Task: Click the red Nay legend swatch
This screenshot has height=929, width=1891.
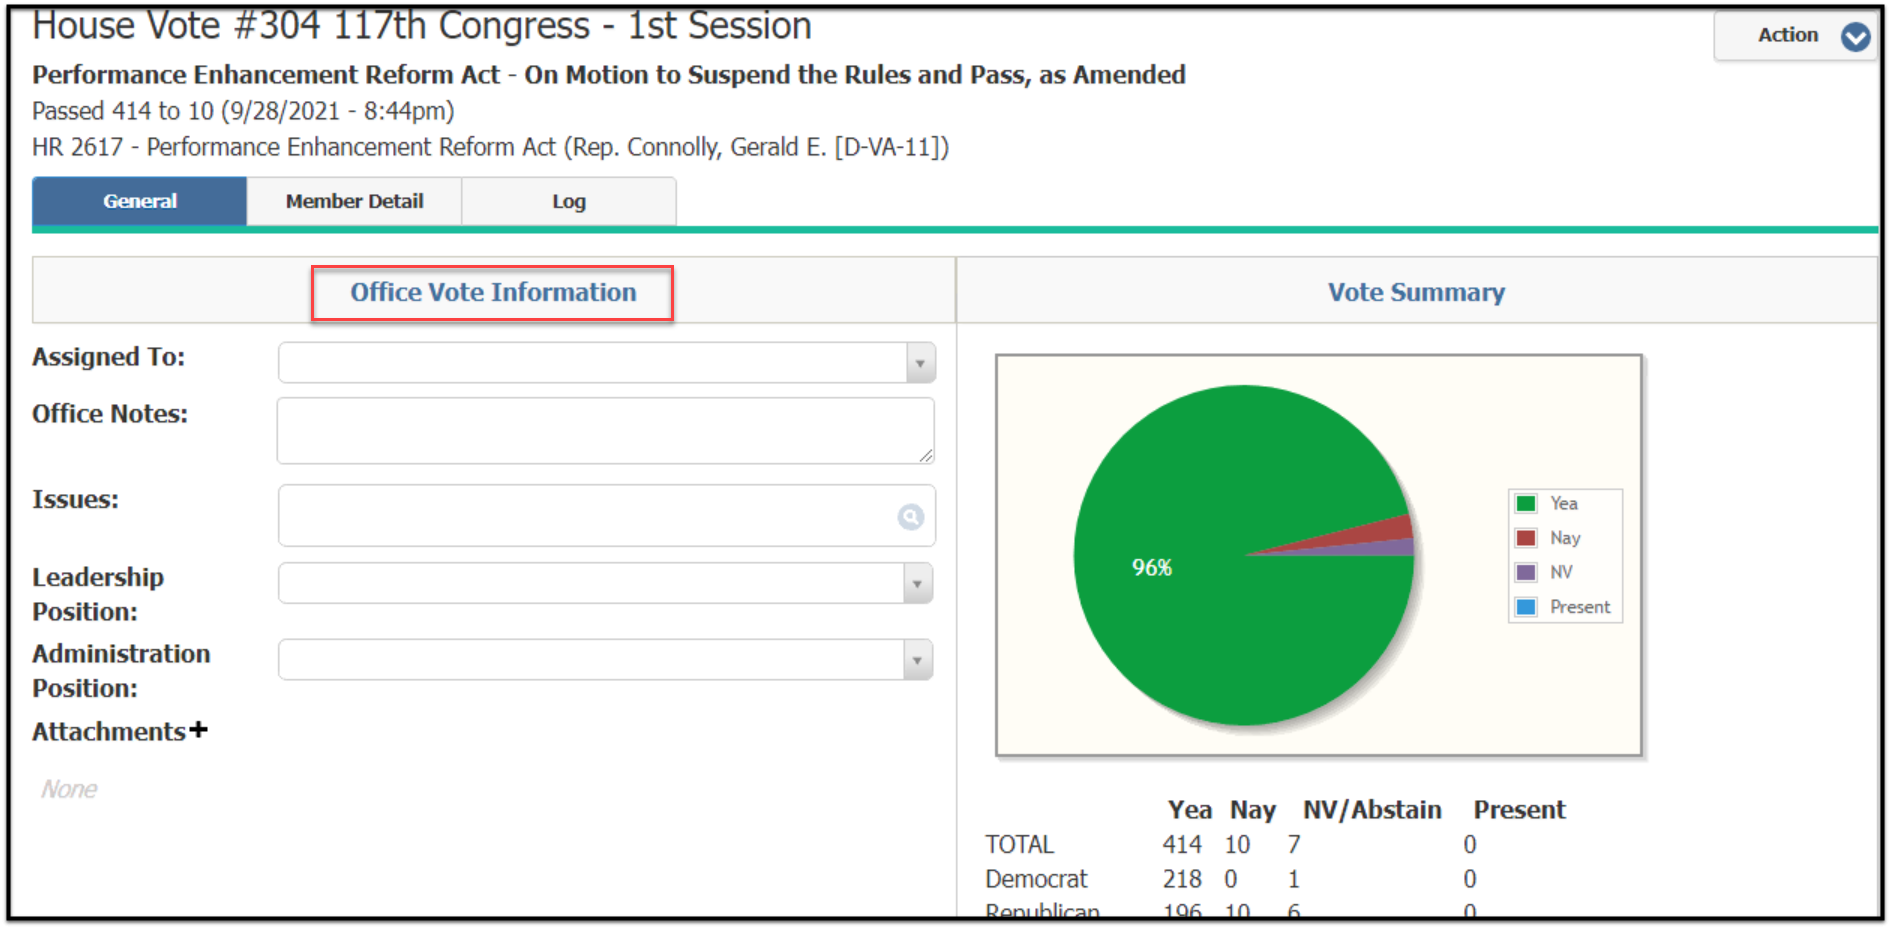Action: 1525,538
